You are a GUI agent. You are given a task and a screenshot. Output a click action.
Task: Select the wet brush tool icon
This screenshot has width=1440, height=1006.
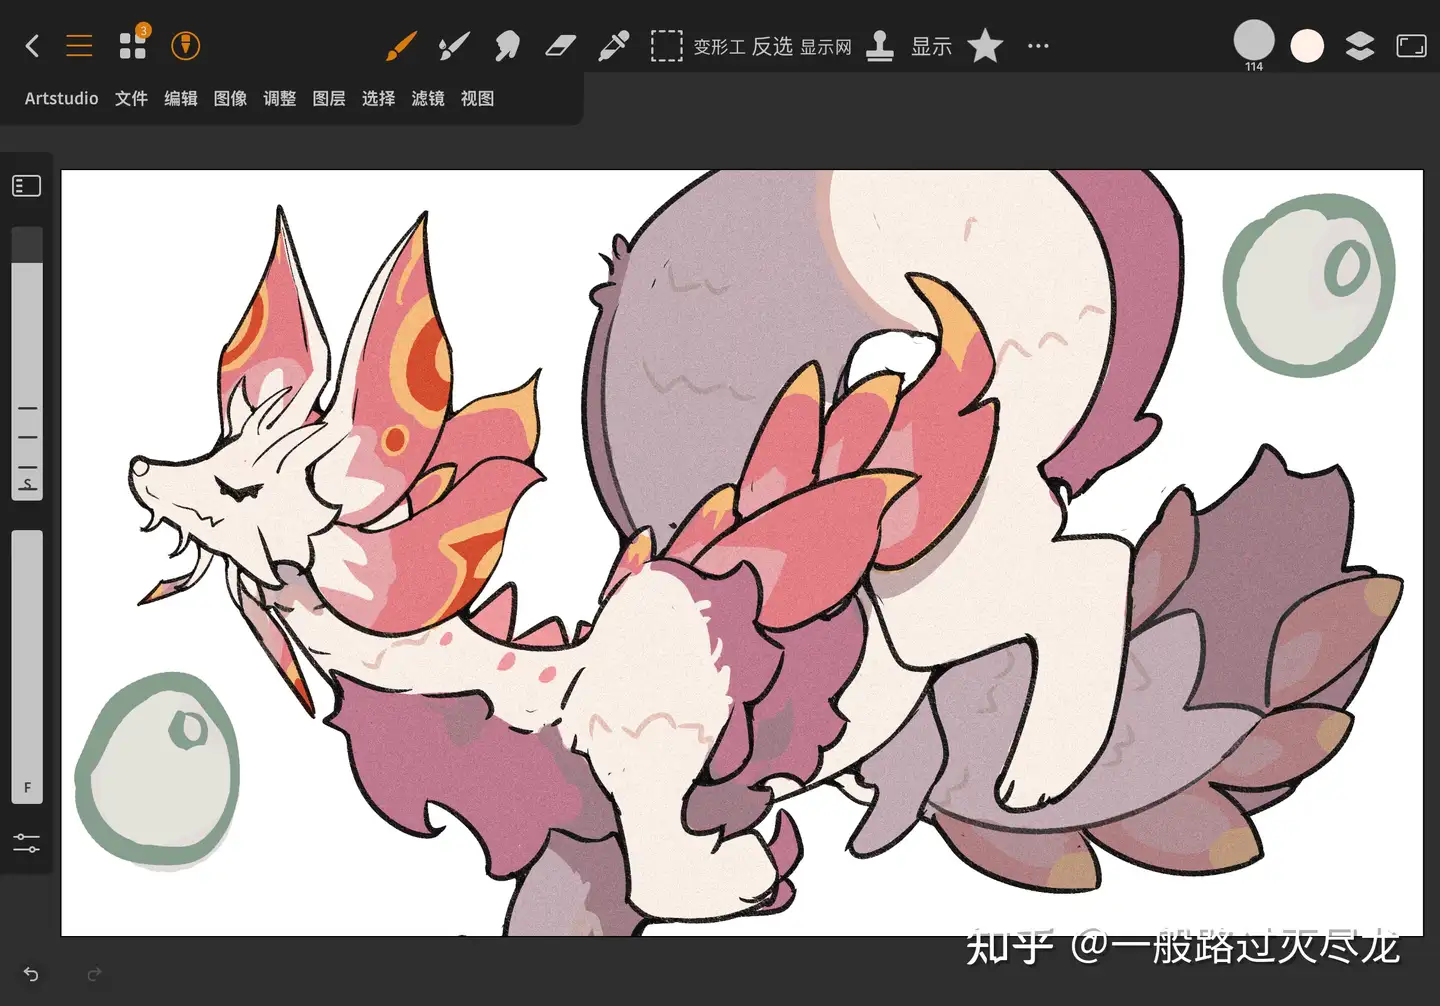pyautogui.click(x=454, y=46)
